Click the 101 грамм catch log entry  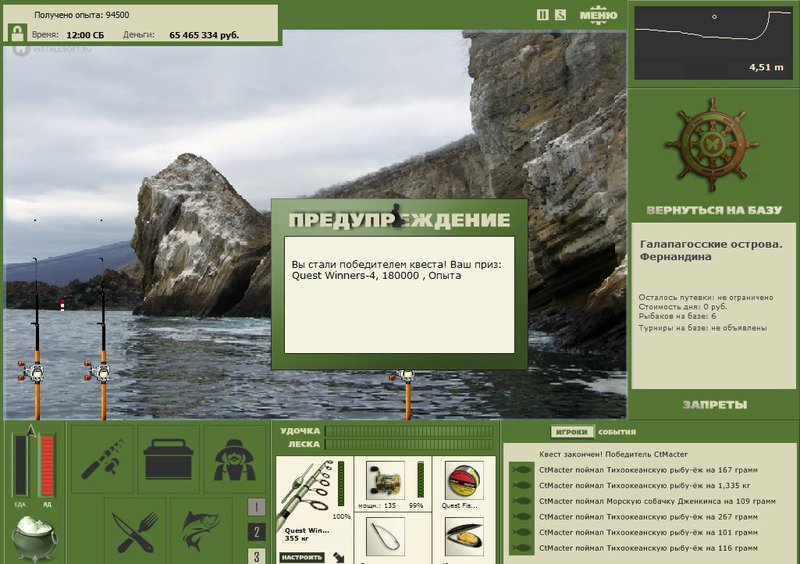click(x=648, y=532)
